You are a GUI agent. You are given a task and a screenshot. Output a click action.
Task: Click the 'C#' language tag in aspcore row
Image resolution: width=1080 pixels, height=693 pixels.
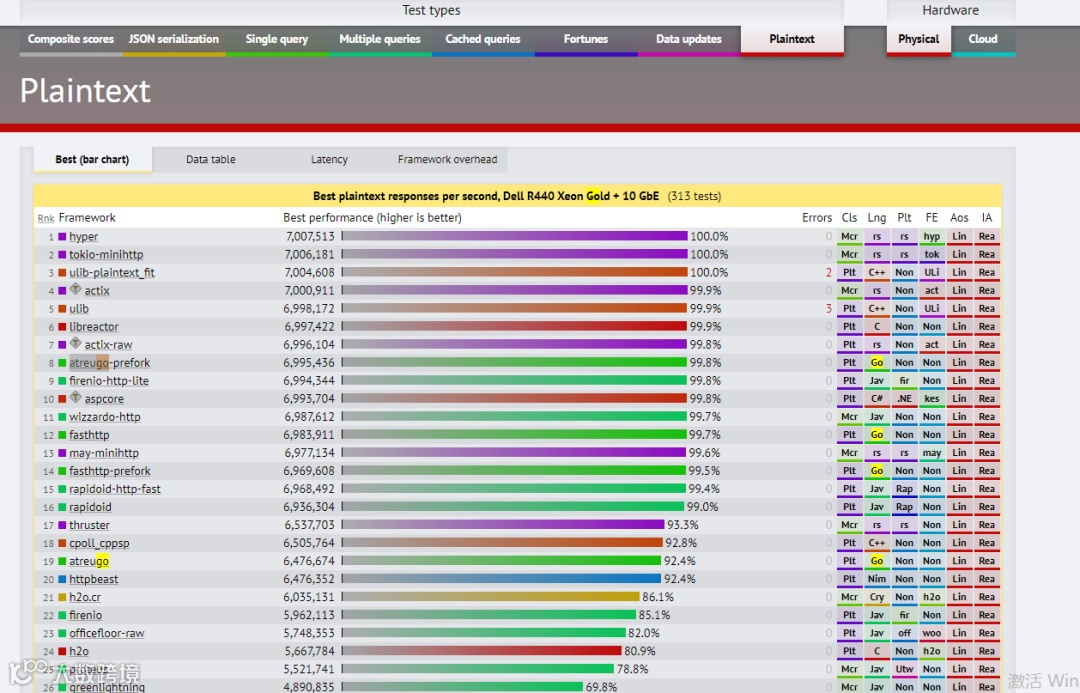tap(877, 399)
